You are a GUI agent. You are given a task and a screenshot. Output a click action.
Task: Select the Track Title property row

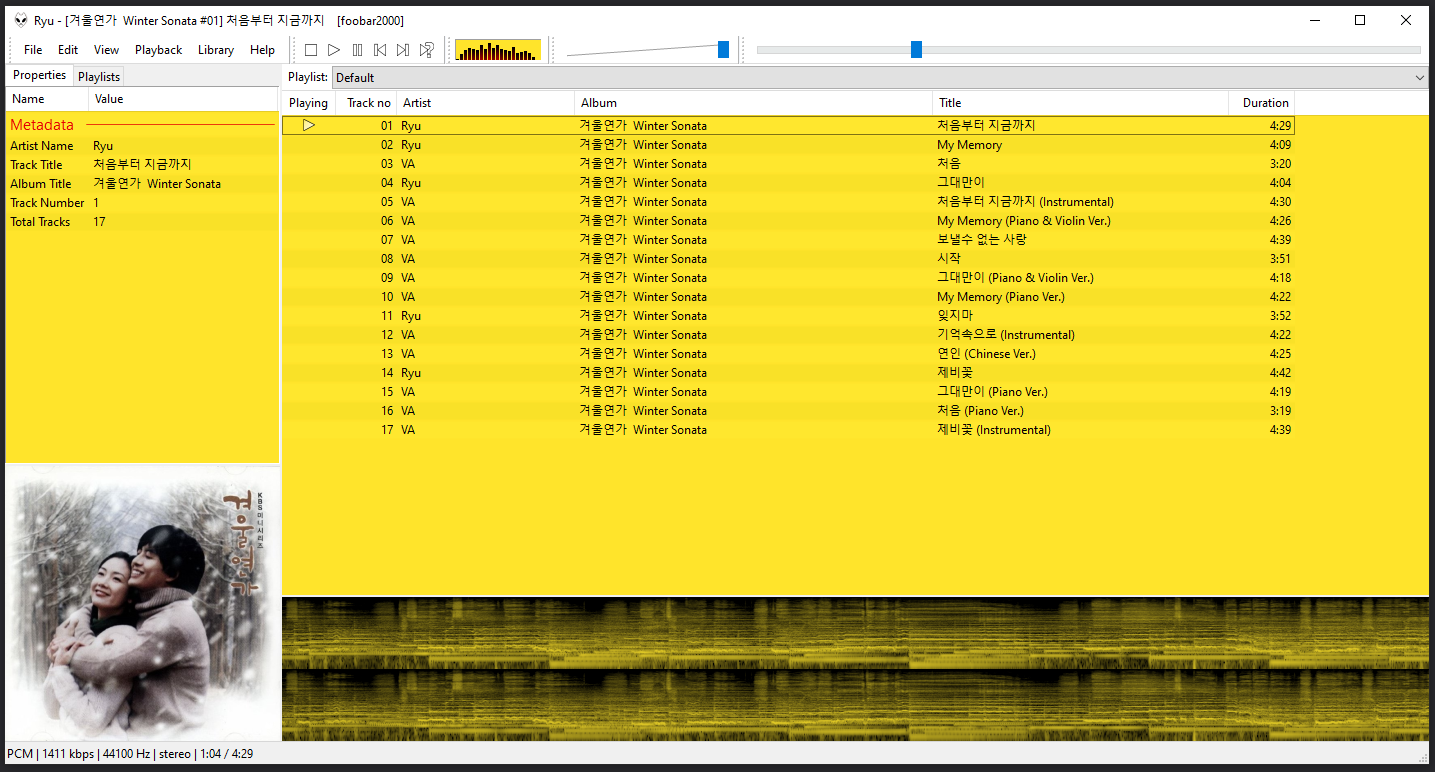click(142, 165)
